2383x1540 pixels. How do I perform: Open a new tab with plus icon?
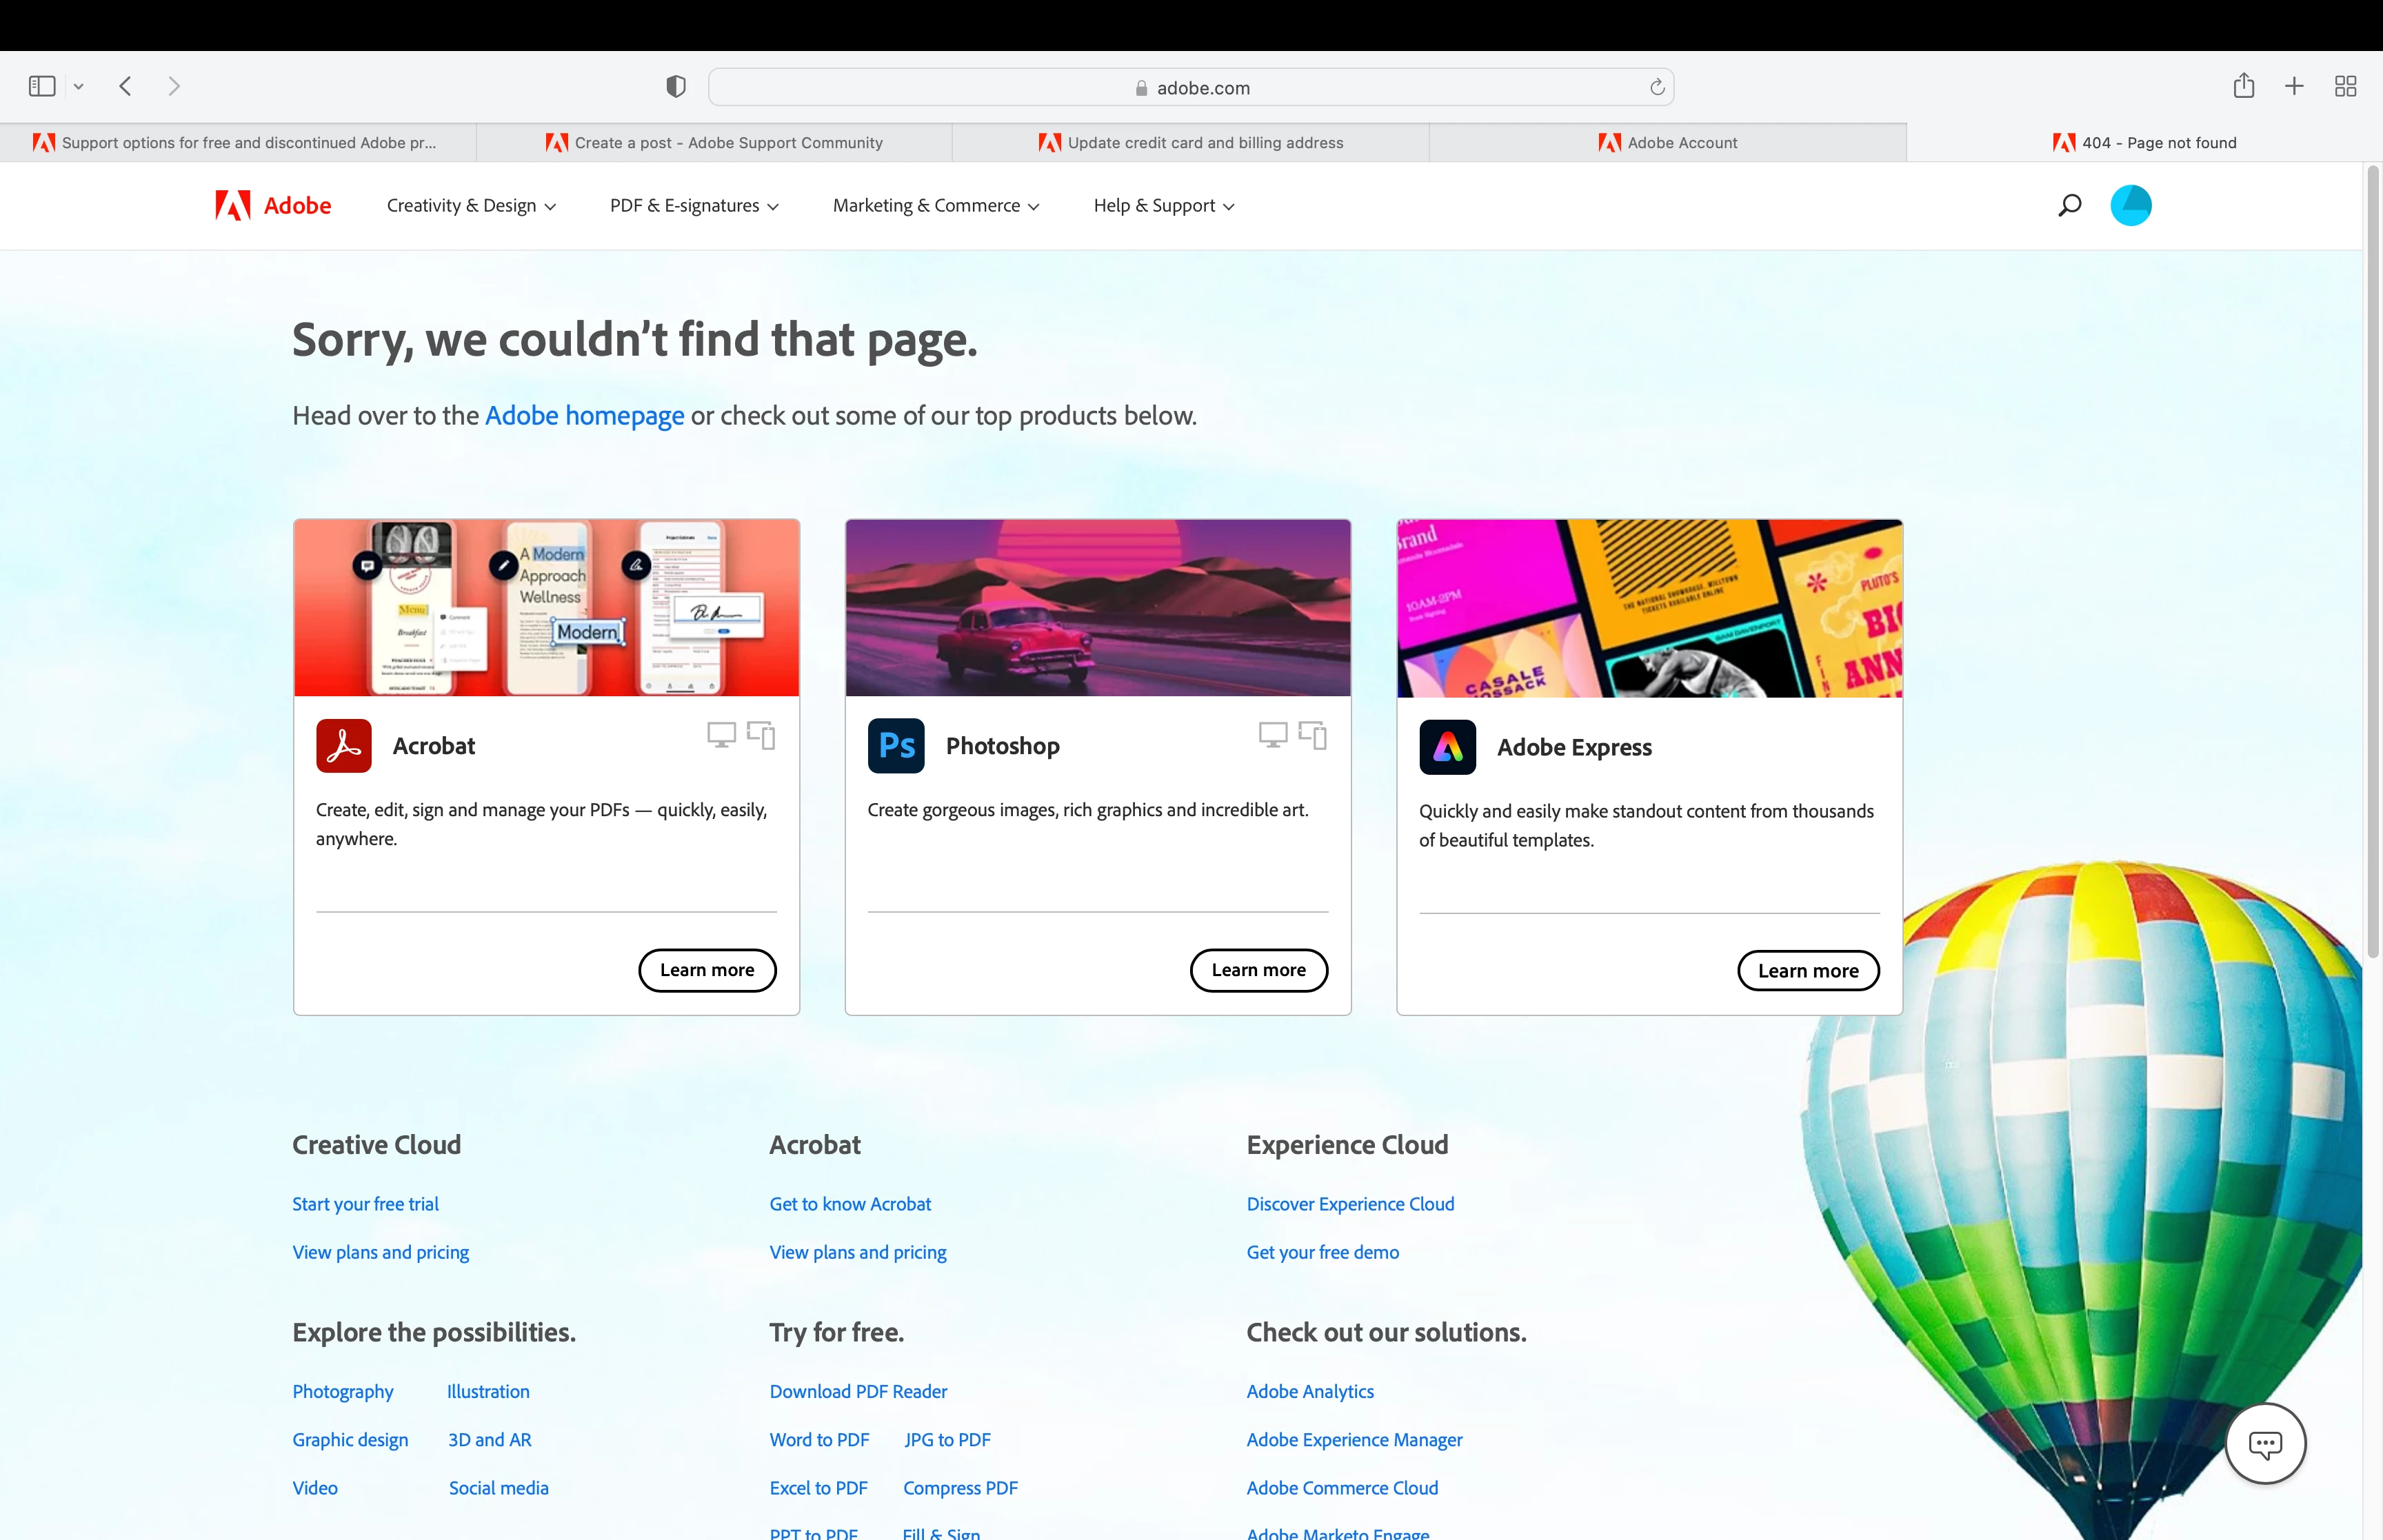tap(2294, 86)
